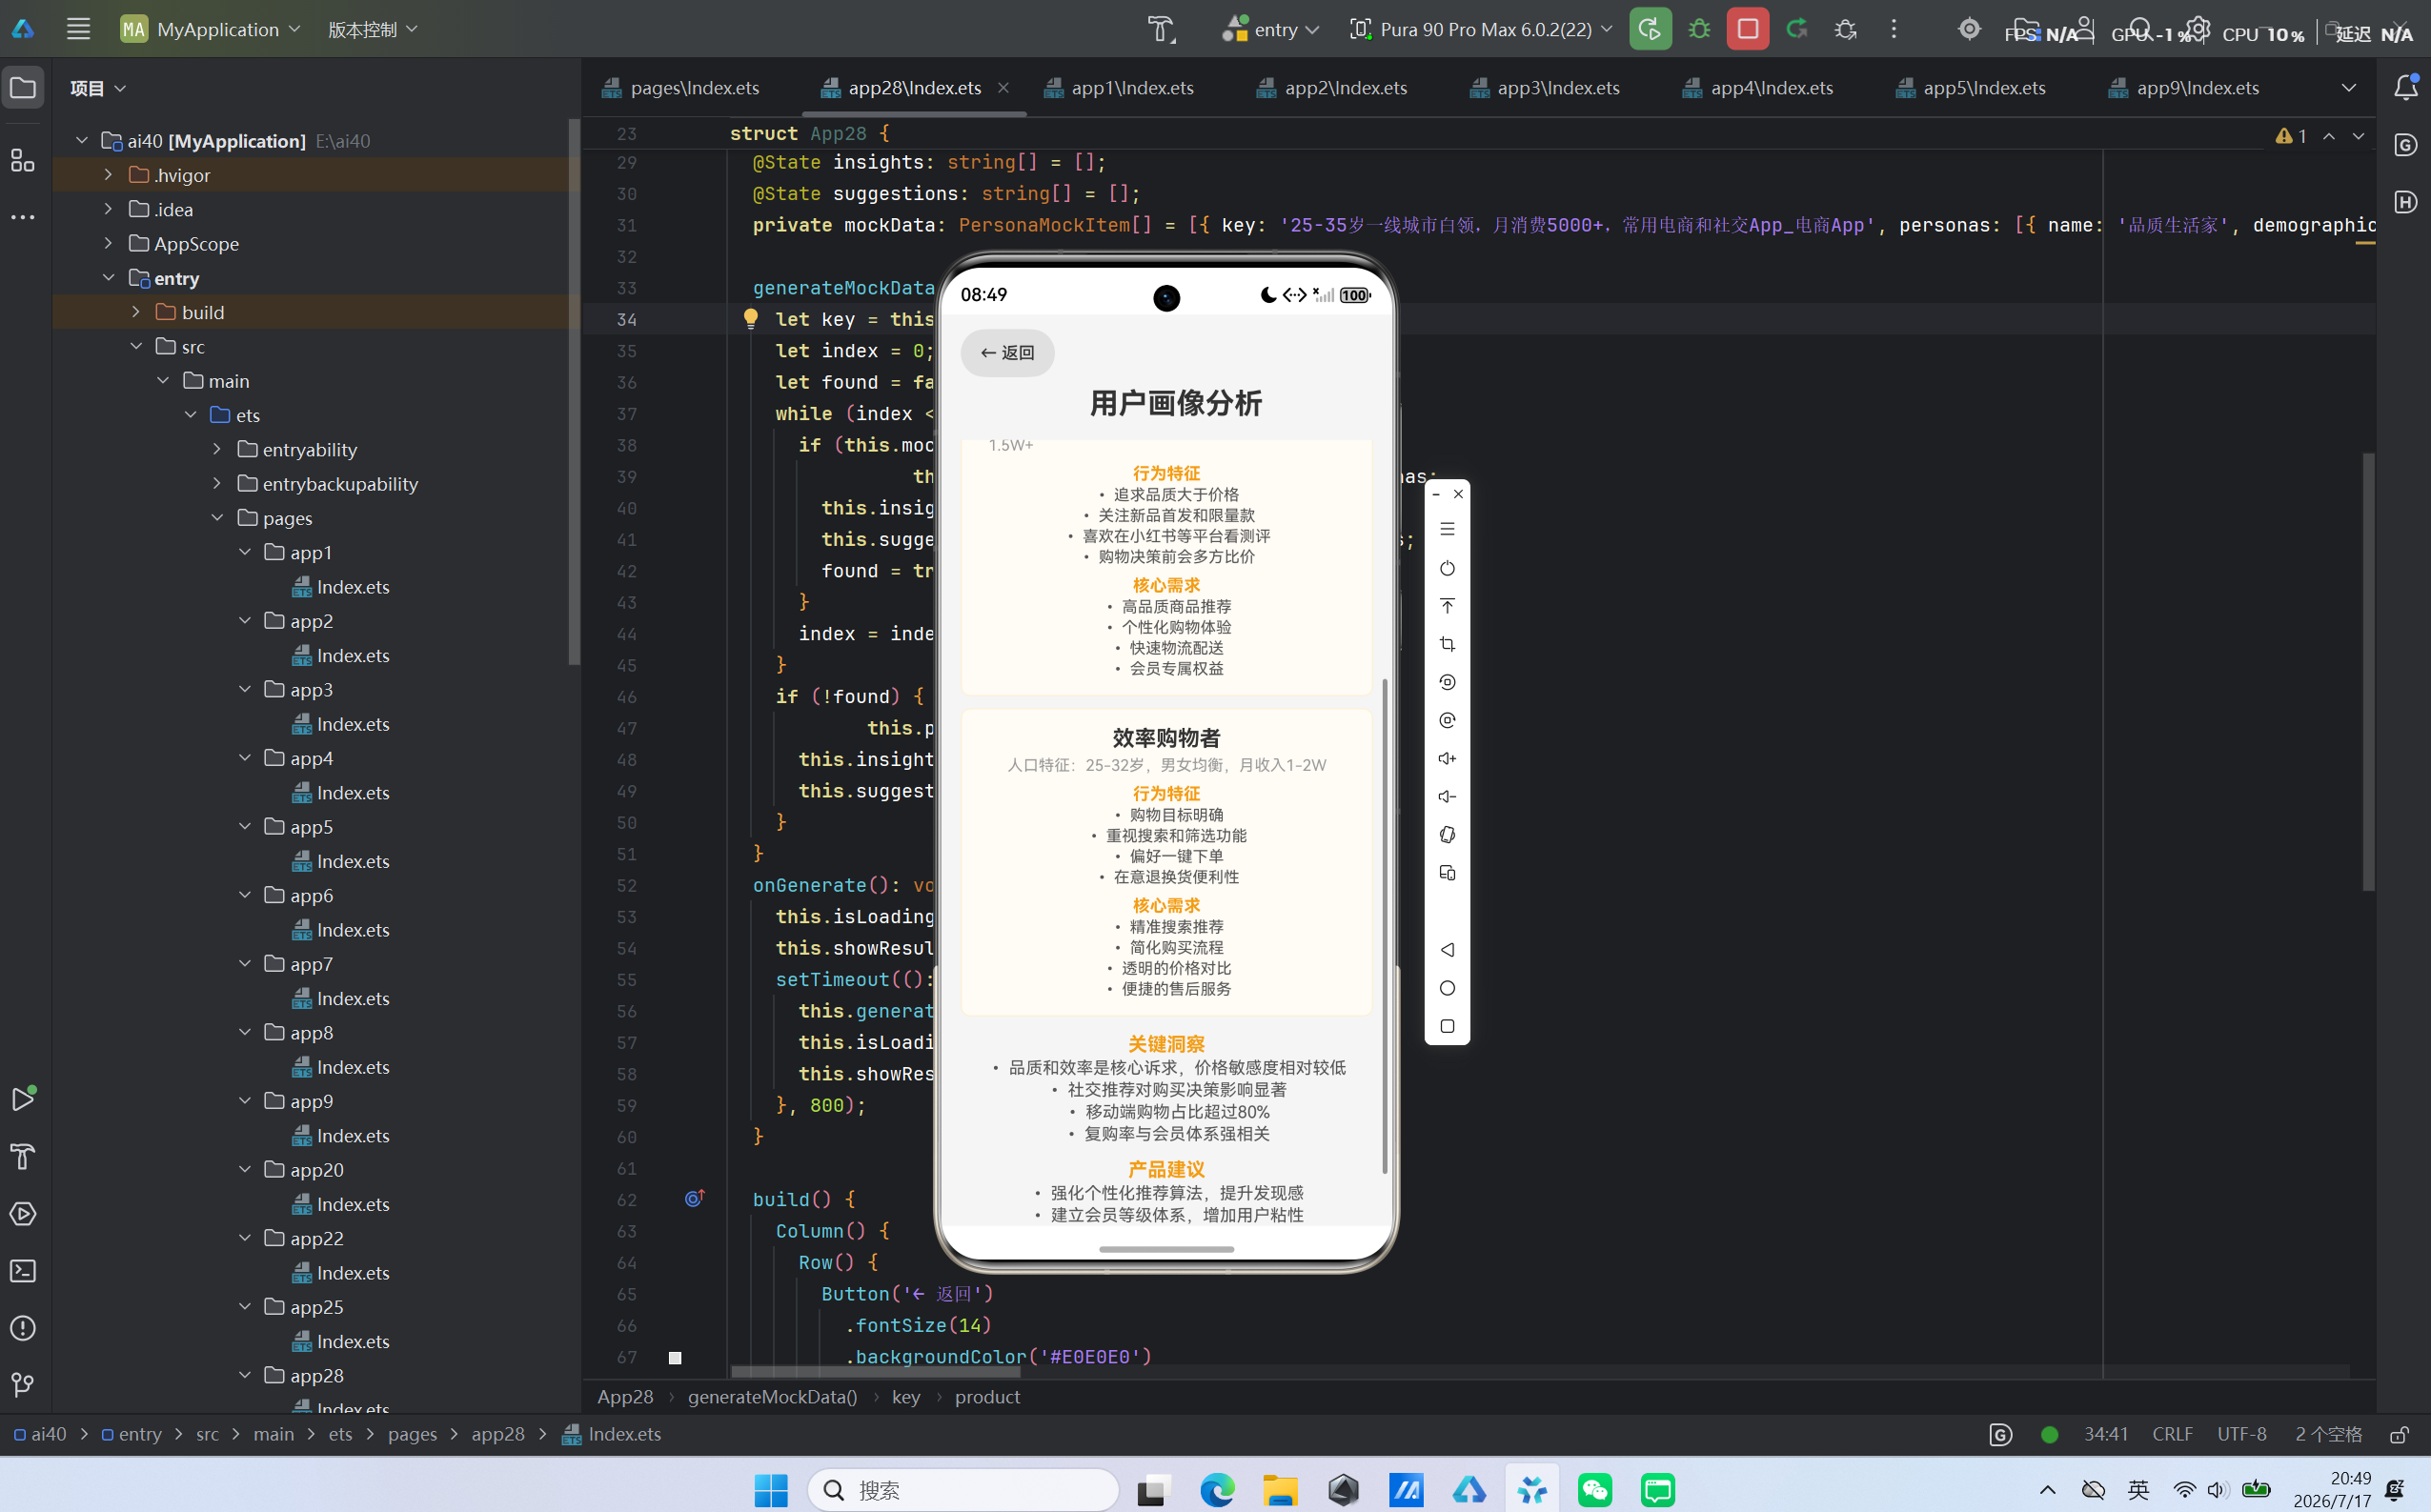This screenshot has height=1512, width=2431.
Task: Open WeChat from the Windows taskbar
Action: [x=1595, y=1490]
